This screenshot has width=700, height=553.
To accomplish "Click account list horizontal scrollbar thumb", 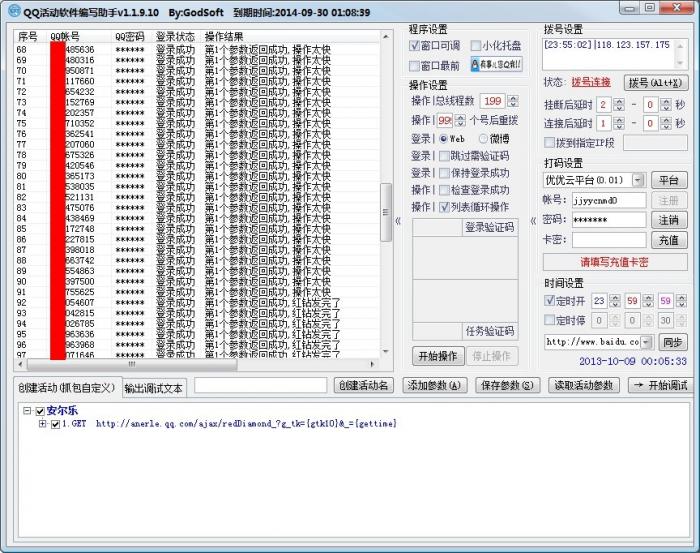I will [x=132, y=364].
